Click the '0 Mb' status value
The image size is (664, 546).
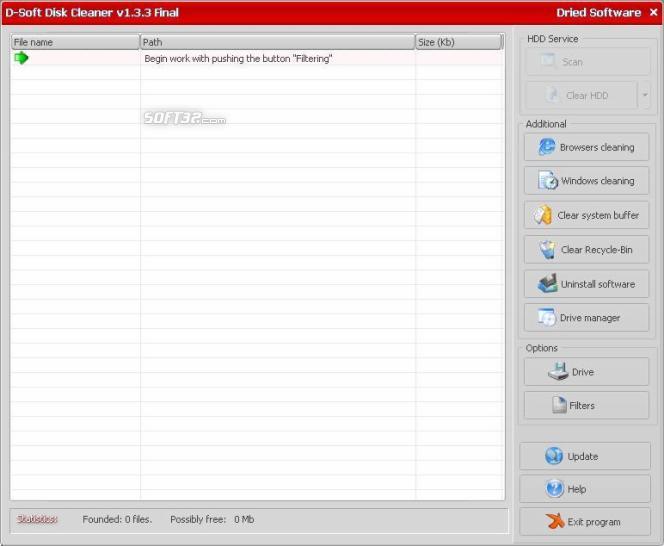[x=244, y=519]
